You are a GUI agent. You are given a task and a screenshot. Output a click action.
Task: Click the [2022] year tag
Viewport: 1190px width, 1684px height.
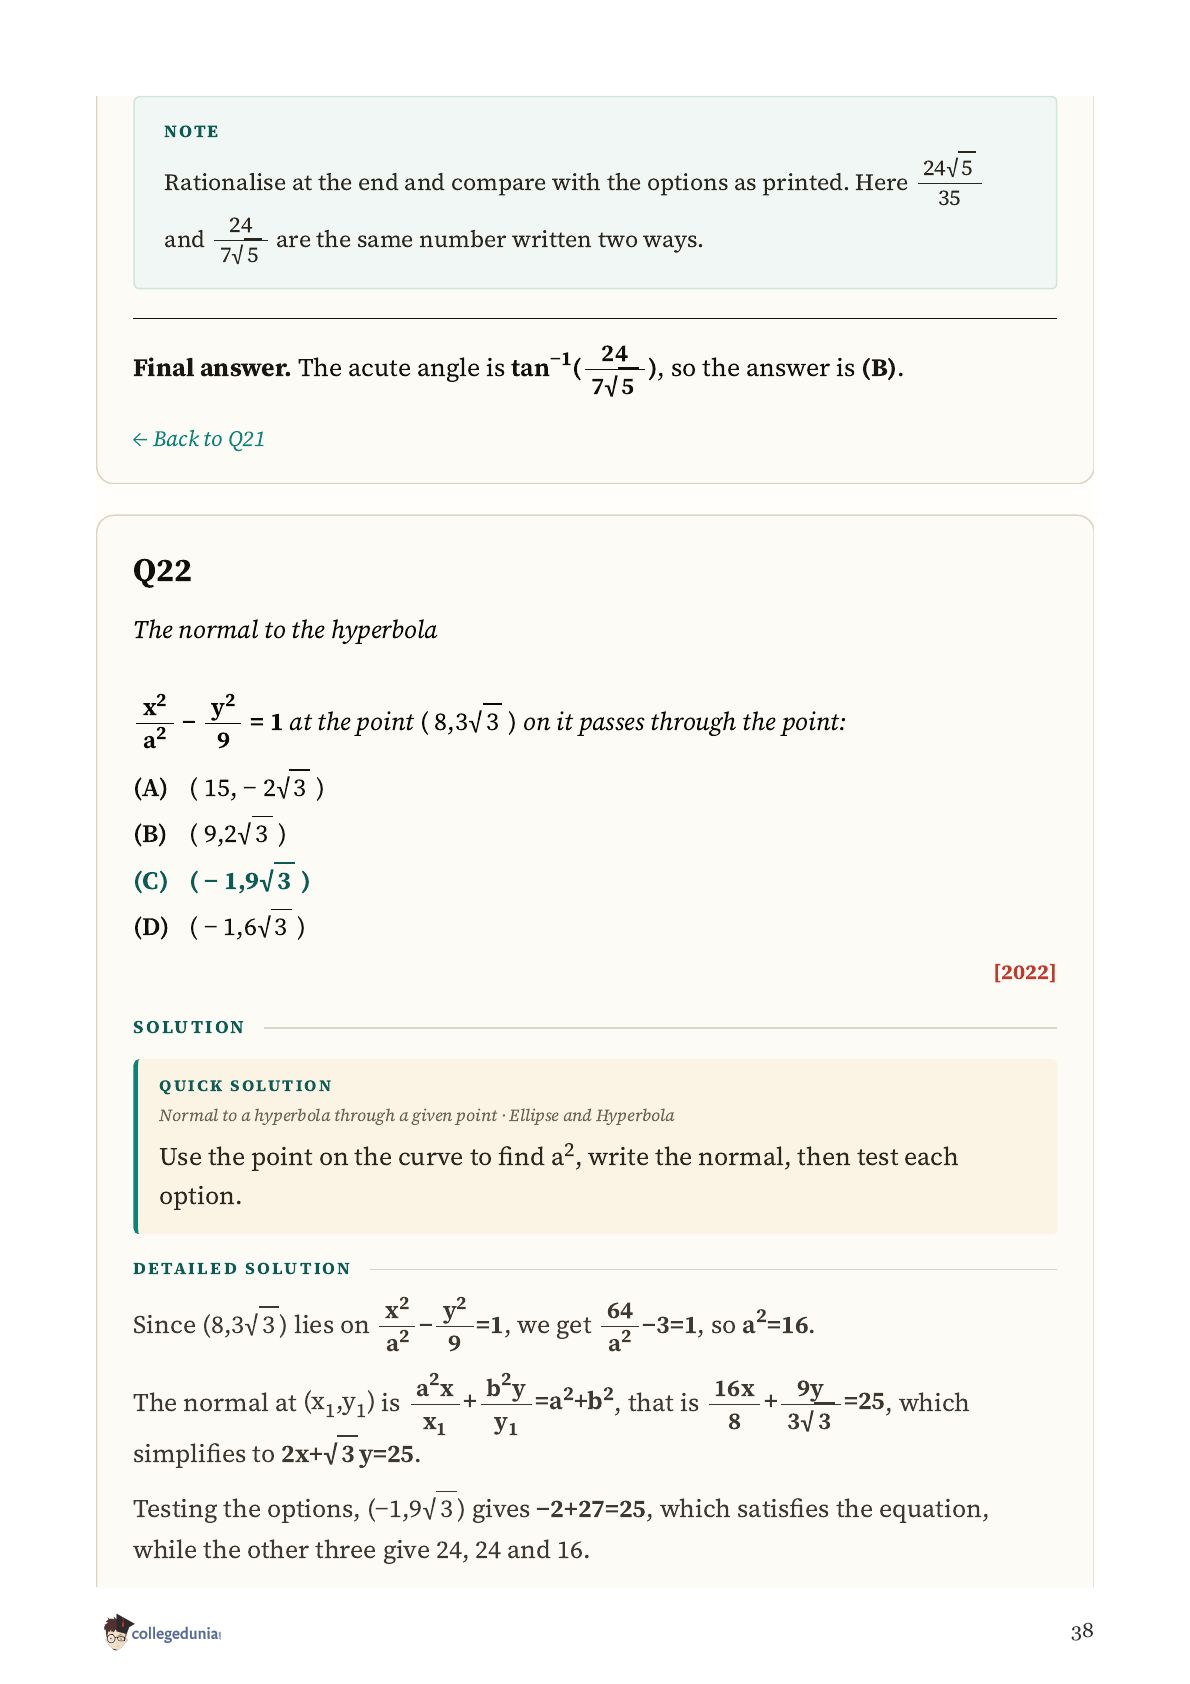[1024, 972]
